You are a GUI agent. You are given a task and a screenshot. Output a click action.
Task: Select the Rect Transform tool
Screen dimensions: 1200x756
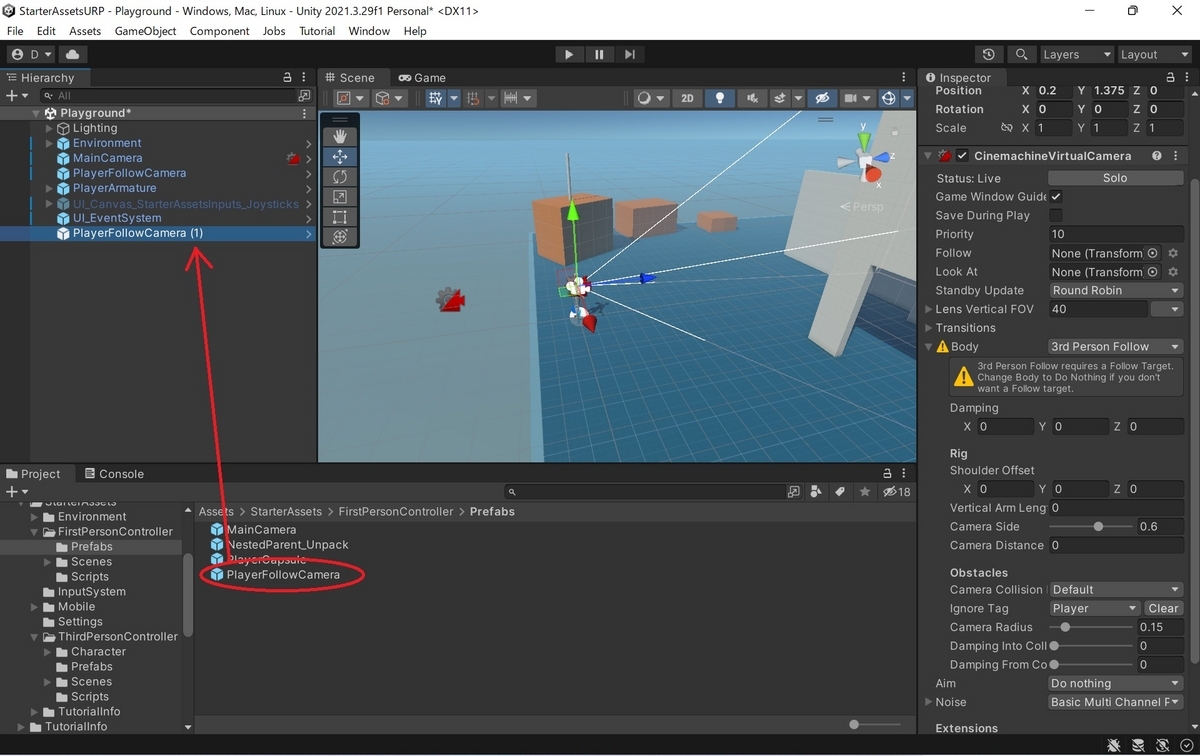(x=339, y=216)
